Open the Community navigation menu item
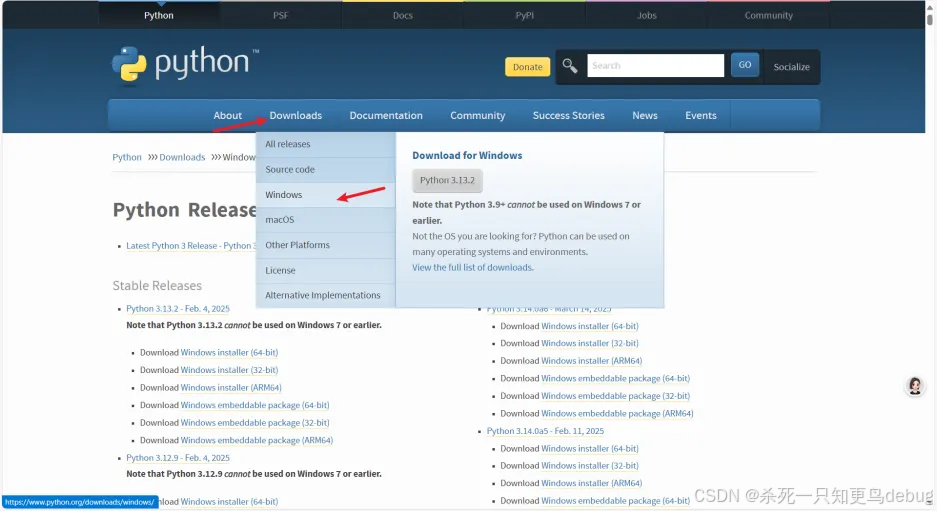 coord(477,115)
